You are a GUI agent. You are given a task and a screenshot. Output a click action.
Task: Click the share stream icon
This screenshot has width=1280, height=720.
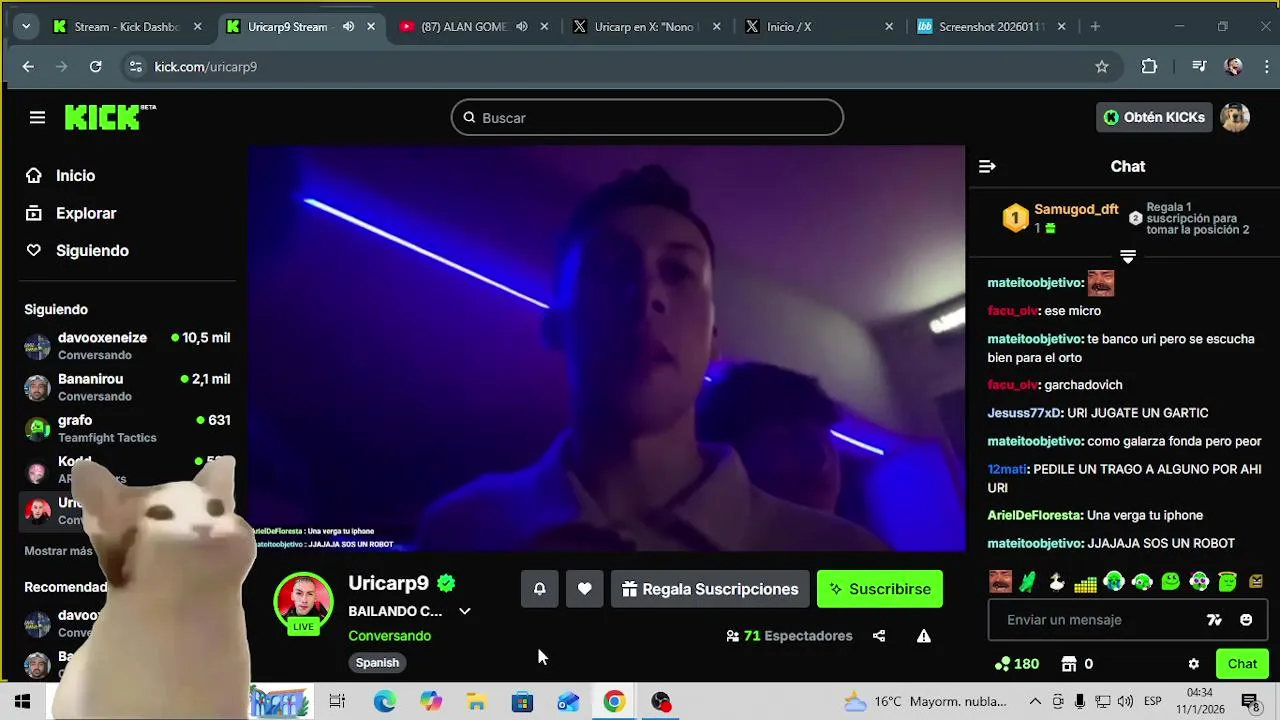point(879,636)
